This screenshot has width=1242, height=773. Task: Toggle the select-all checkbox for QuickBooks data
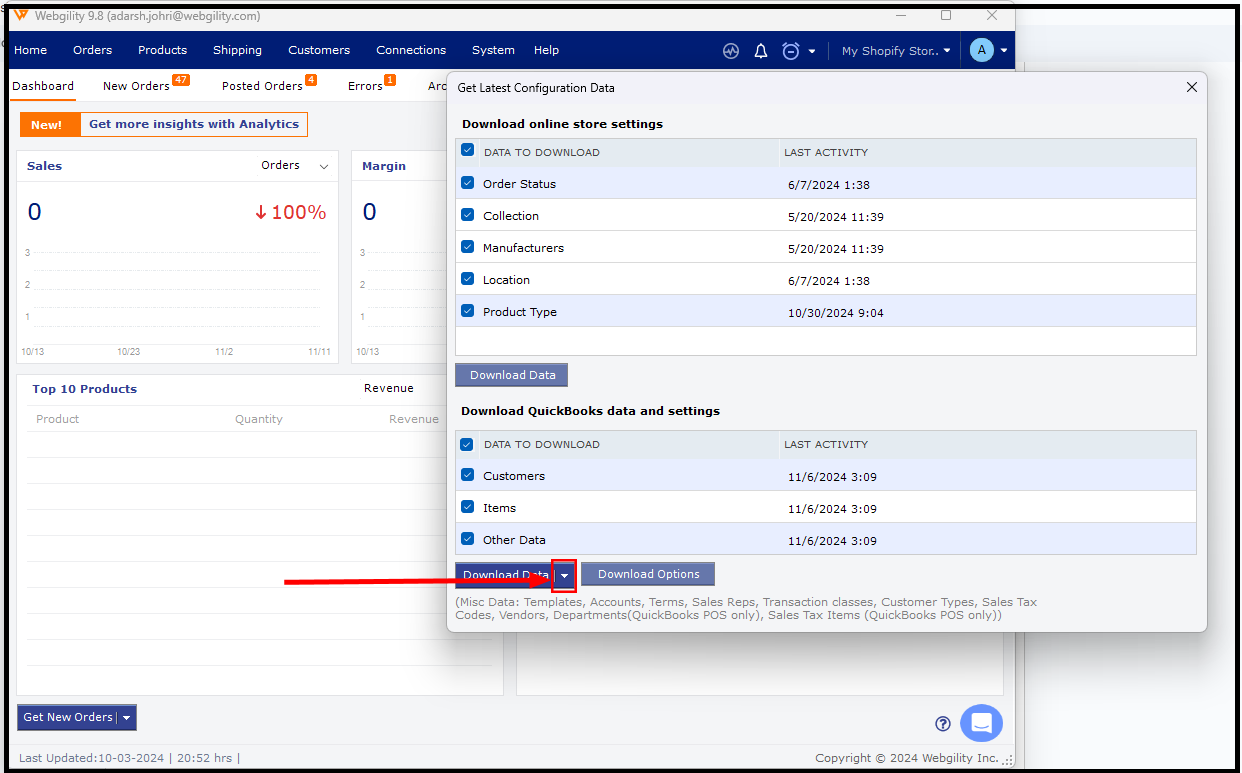pyautogui.click(x=467, y=443)
